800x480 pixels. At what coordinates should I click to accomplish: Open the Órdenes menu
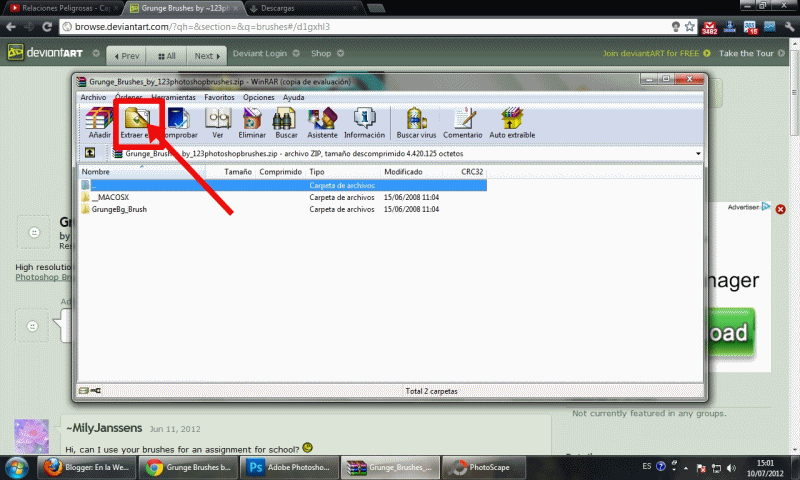(x=129, y=97)
